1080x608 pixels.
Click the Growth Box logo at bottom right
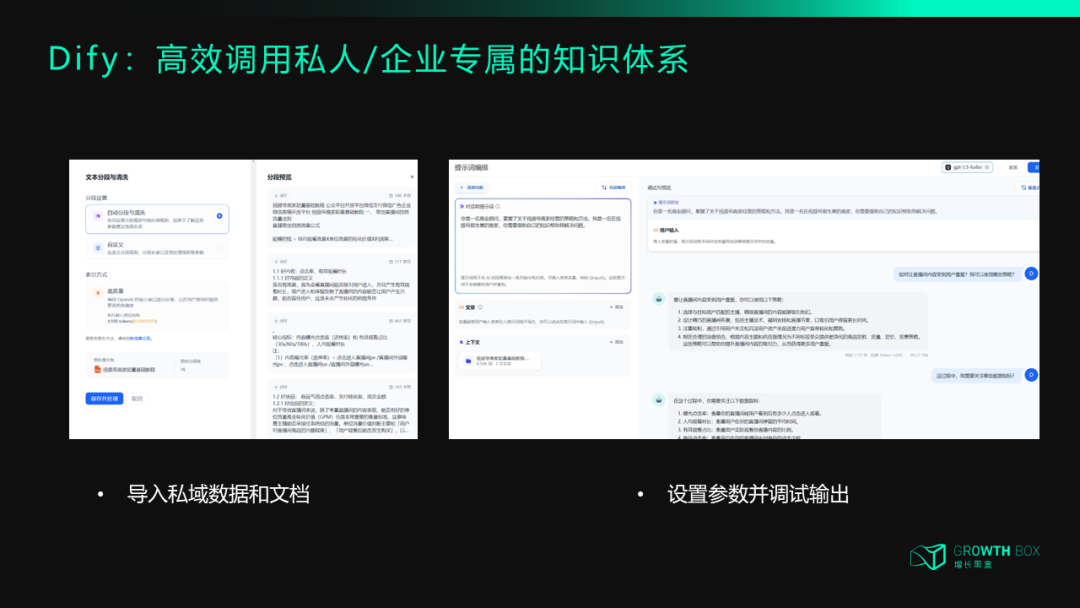point(973,556)
